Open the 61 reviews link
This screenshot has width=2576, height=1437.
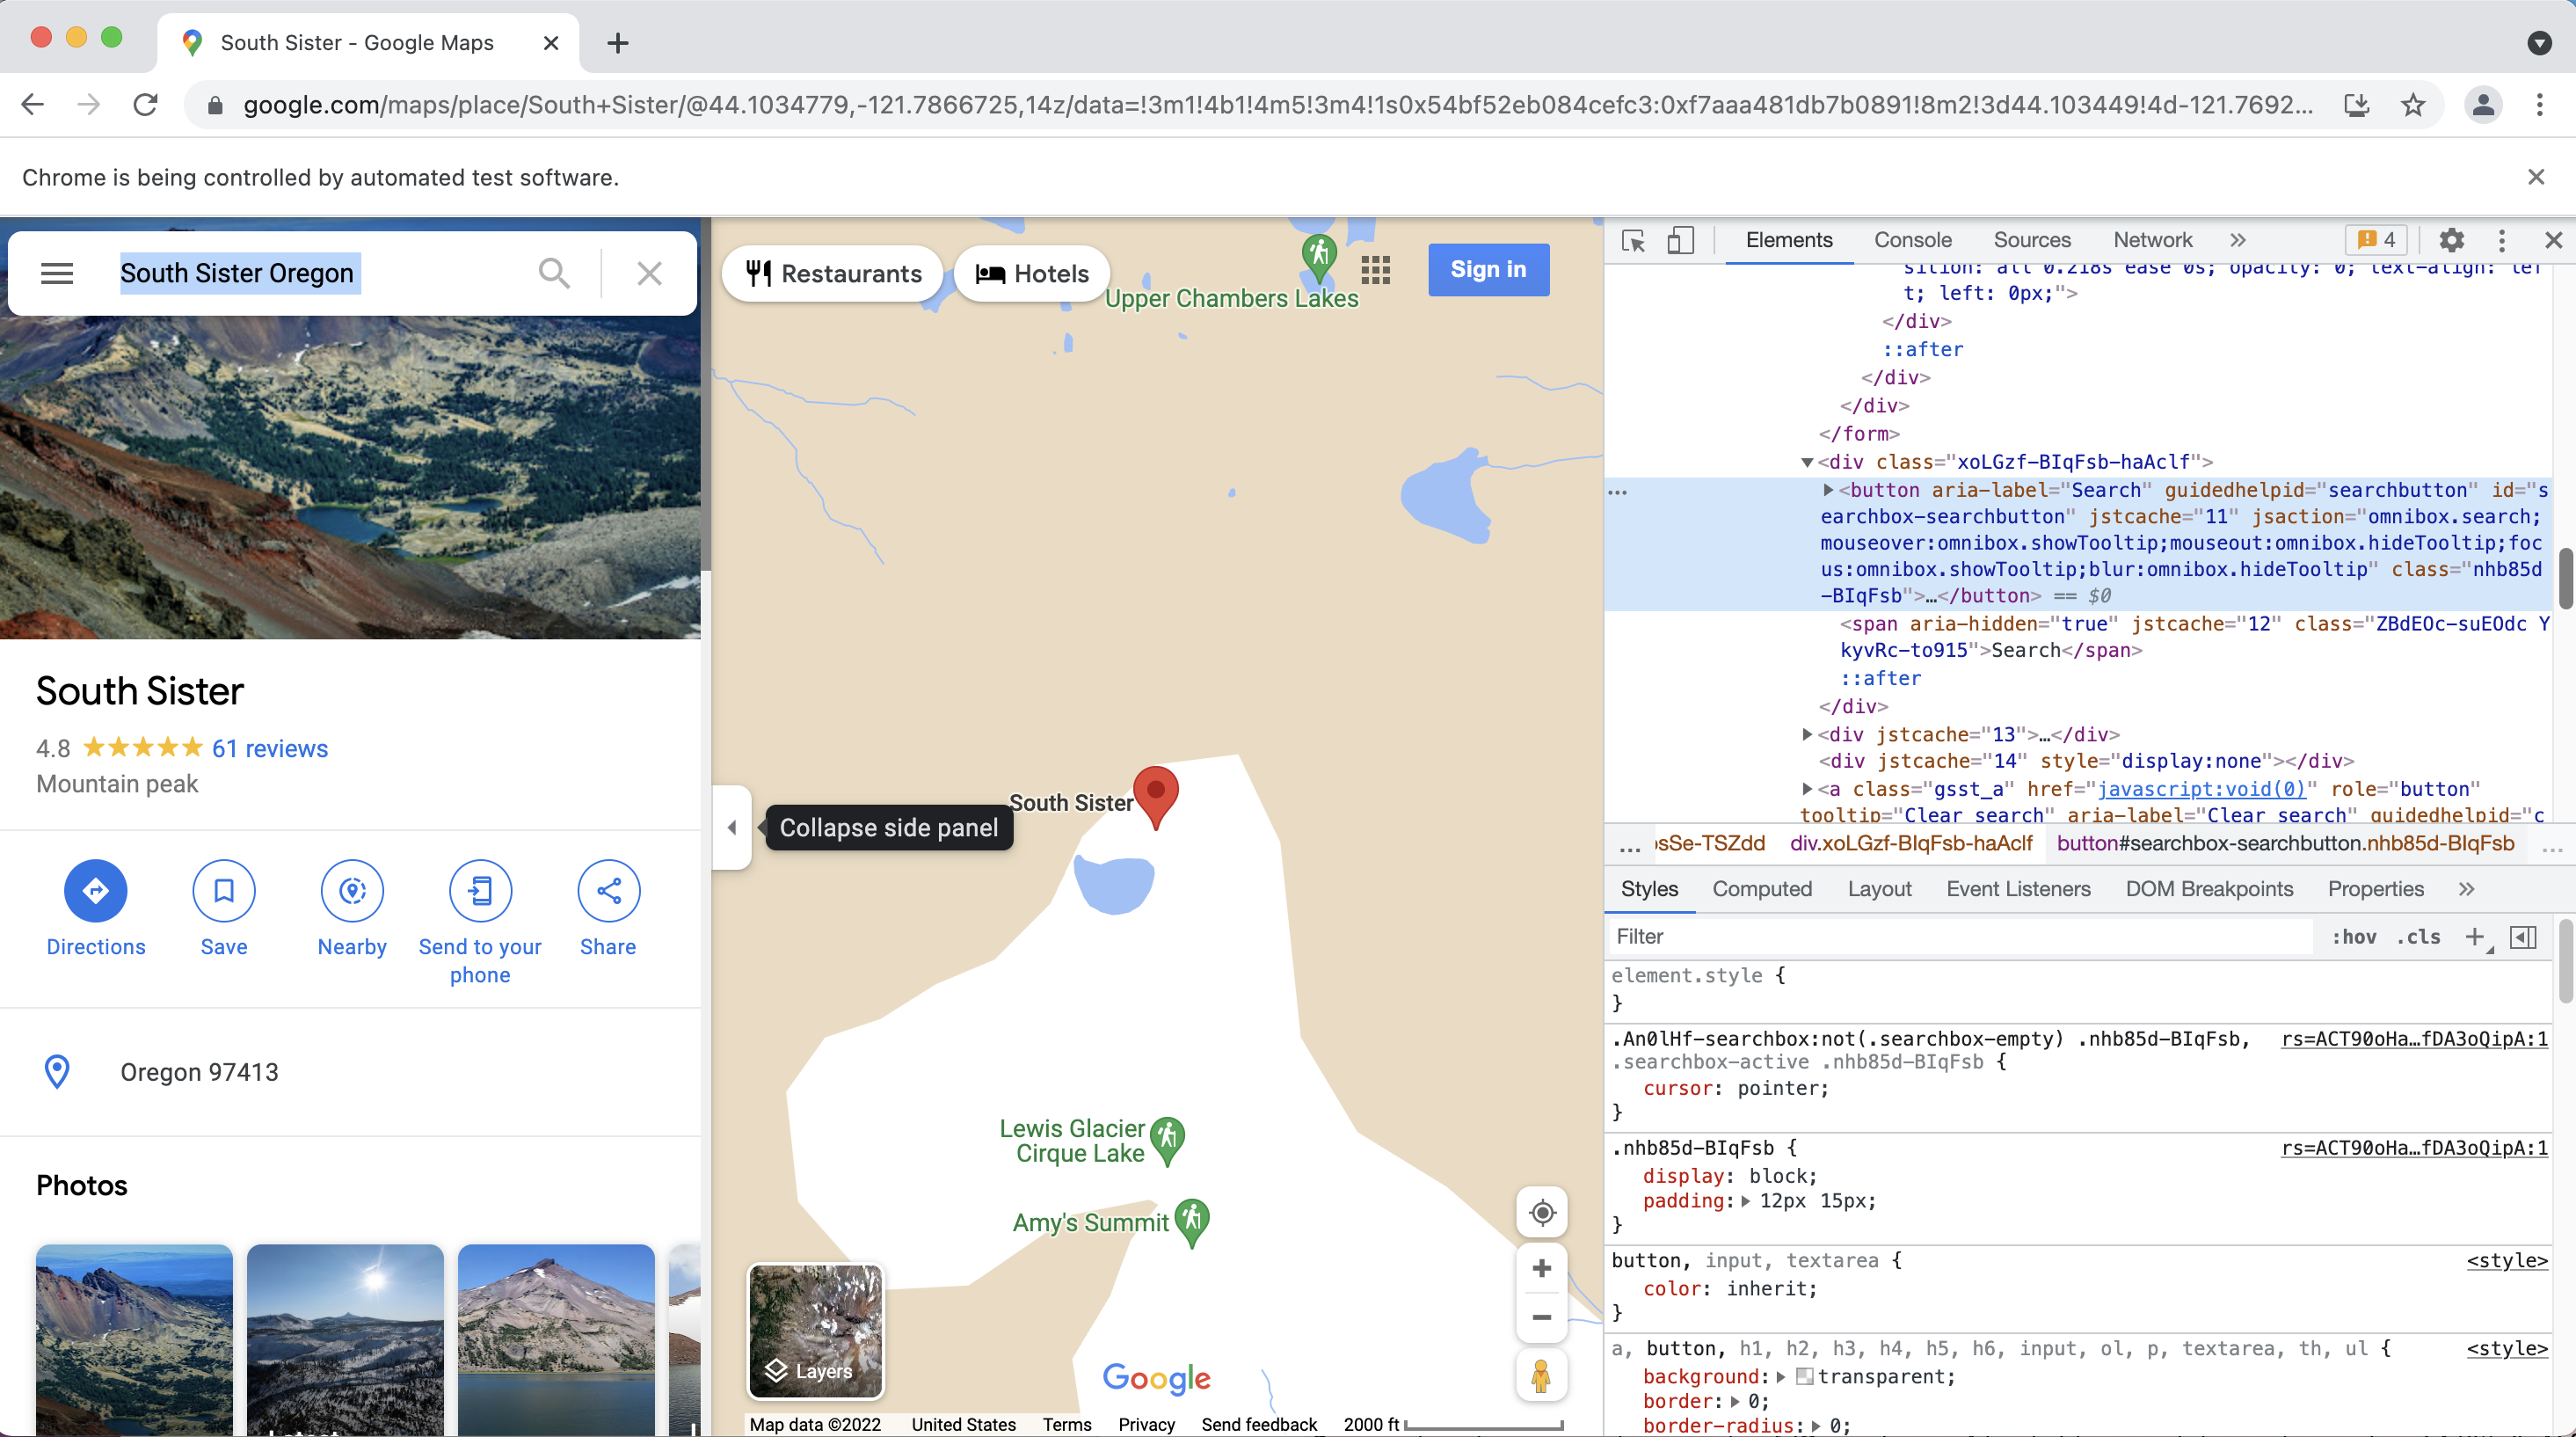pyautogui.click(x=270, y=748)
